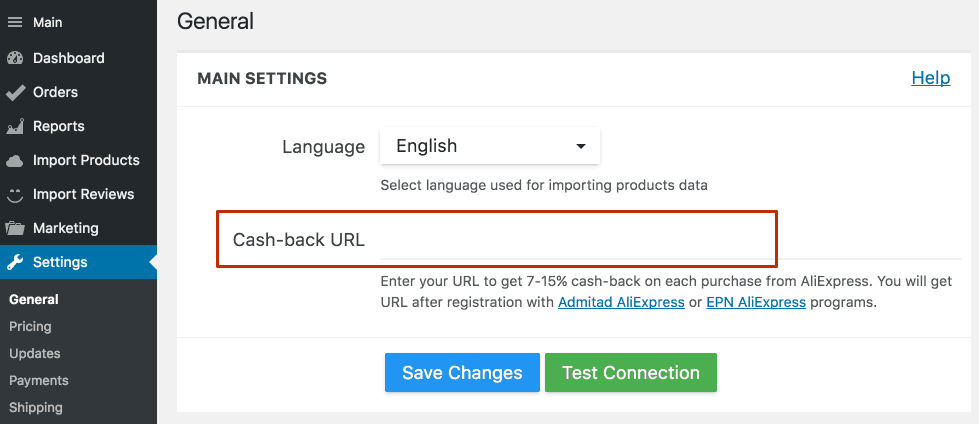This screenshot has width=979, height=424.
Task: Click the Dashboard gauge icon
Action: pos(14,58)
